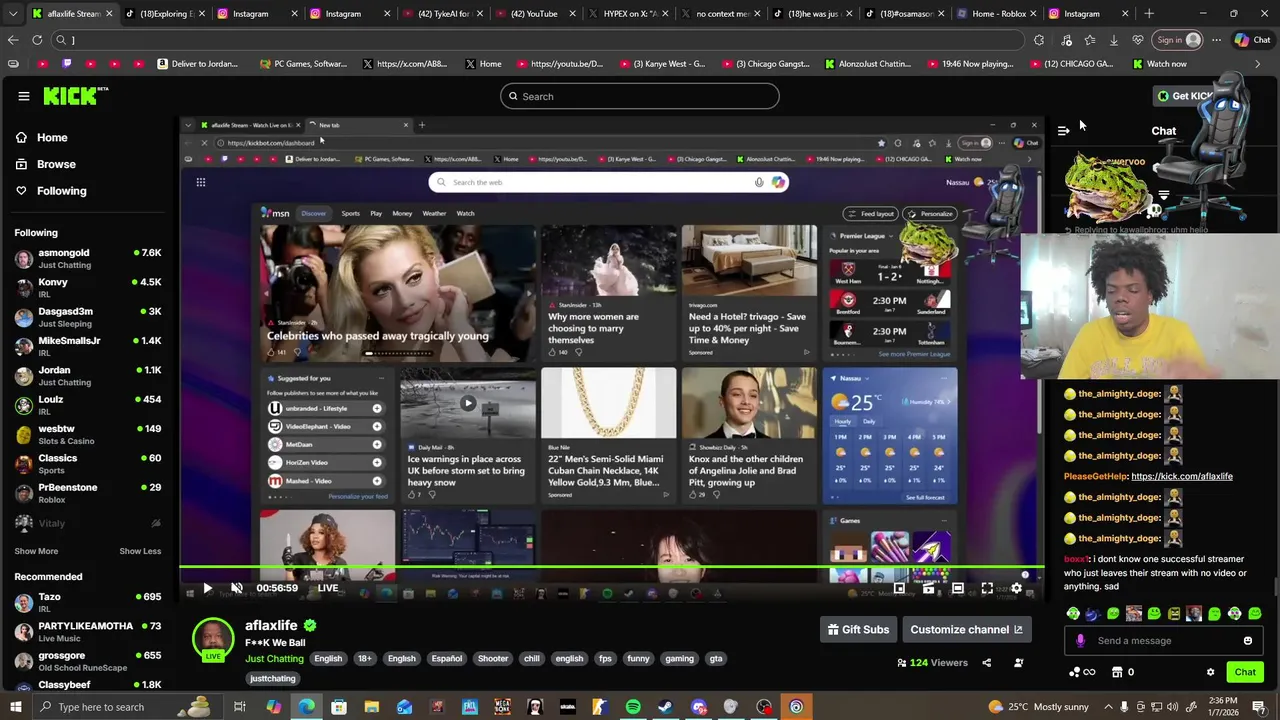The height and width of the screenshot is (720, 1280).
Task: Enter fullscreen mode on the player
Action: pos(987,588)
